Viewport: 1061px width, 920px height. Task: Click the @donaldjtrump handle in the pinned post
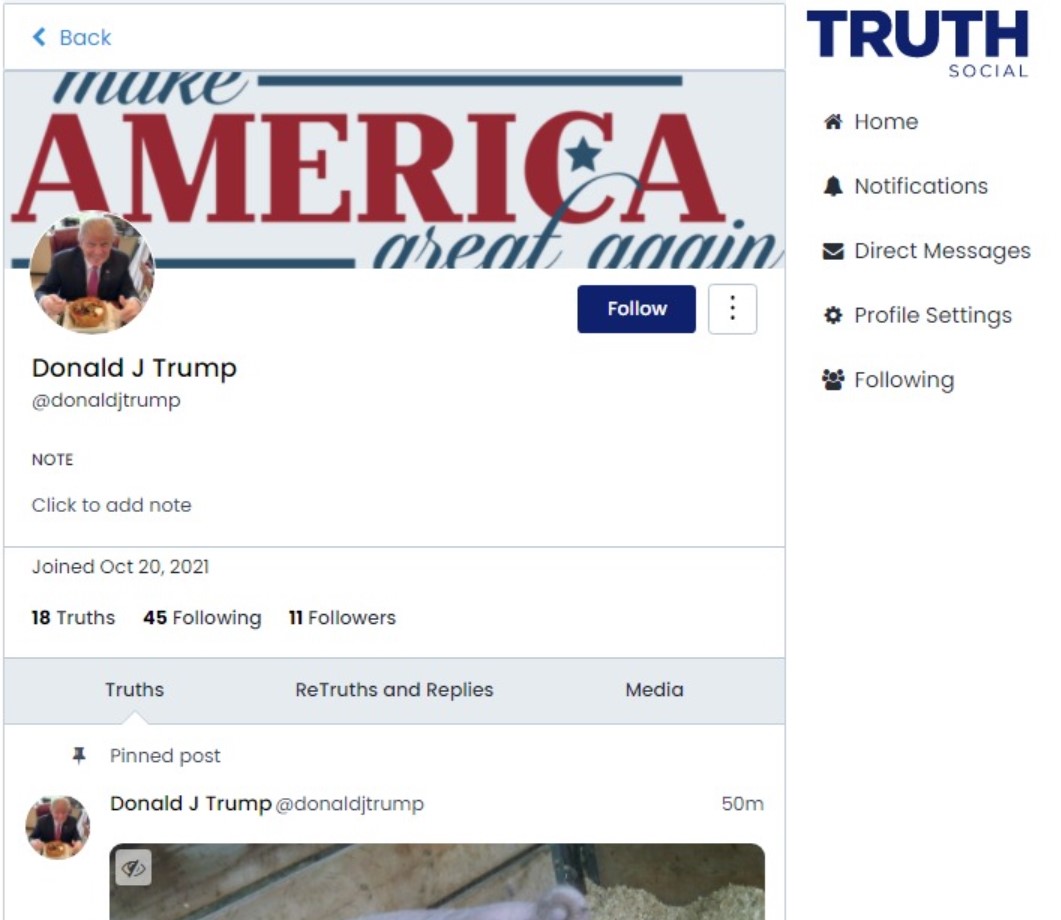point(350,804)
